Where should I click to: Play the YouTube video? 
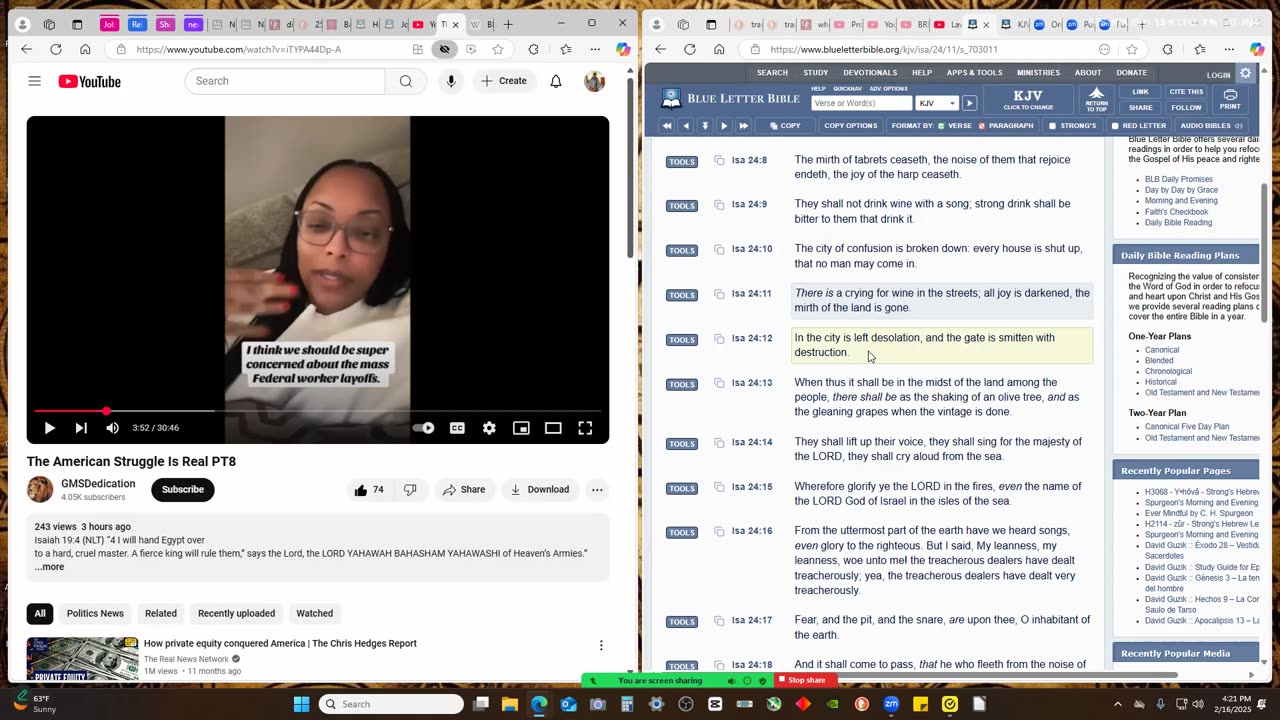tap(49, 428)
